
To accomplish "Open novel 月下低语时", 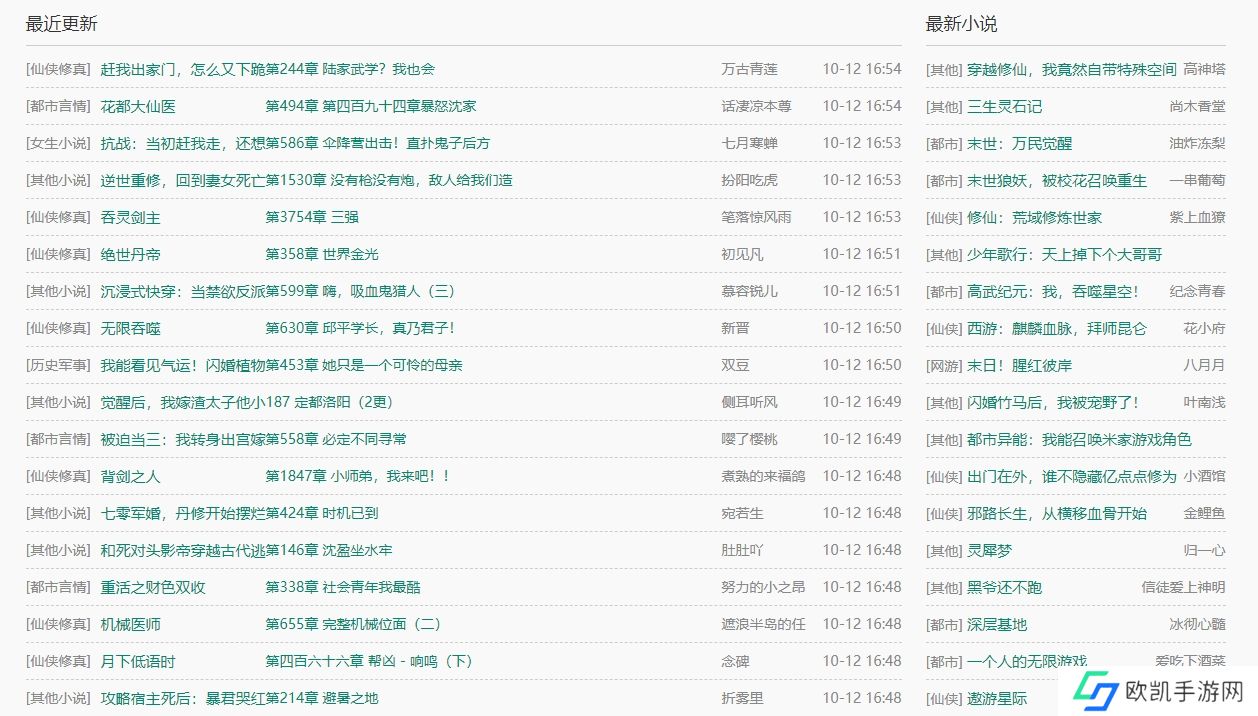I will pos(138,661).
